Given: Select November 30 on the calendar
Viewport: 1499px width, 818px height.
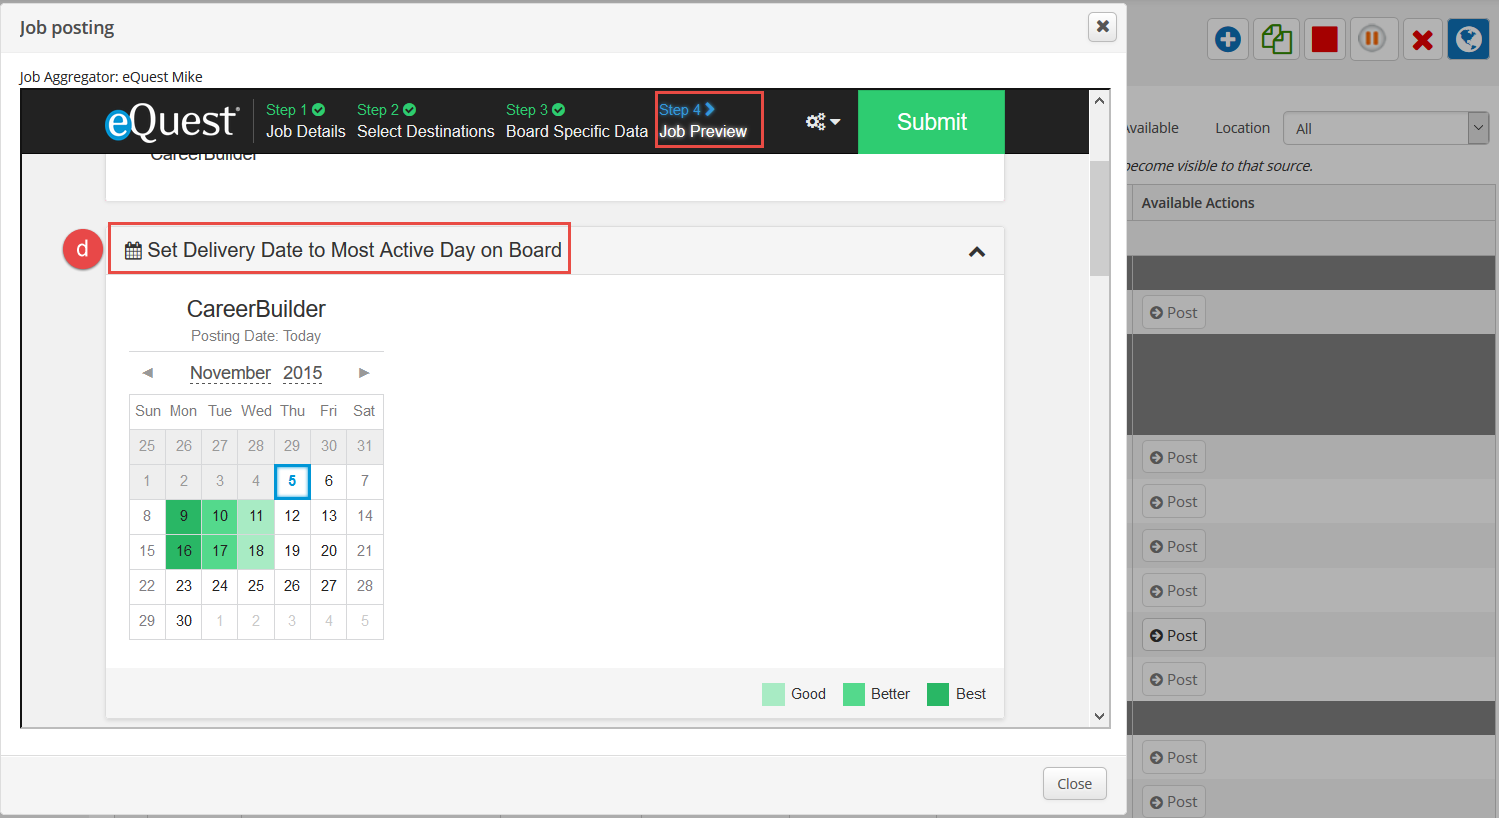Looking at the screenshot, I should click(x=184, y=621).
